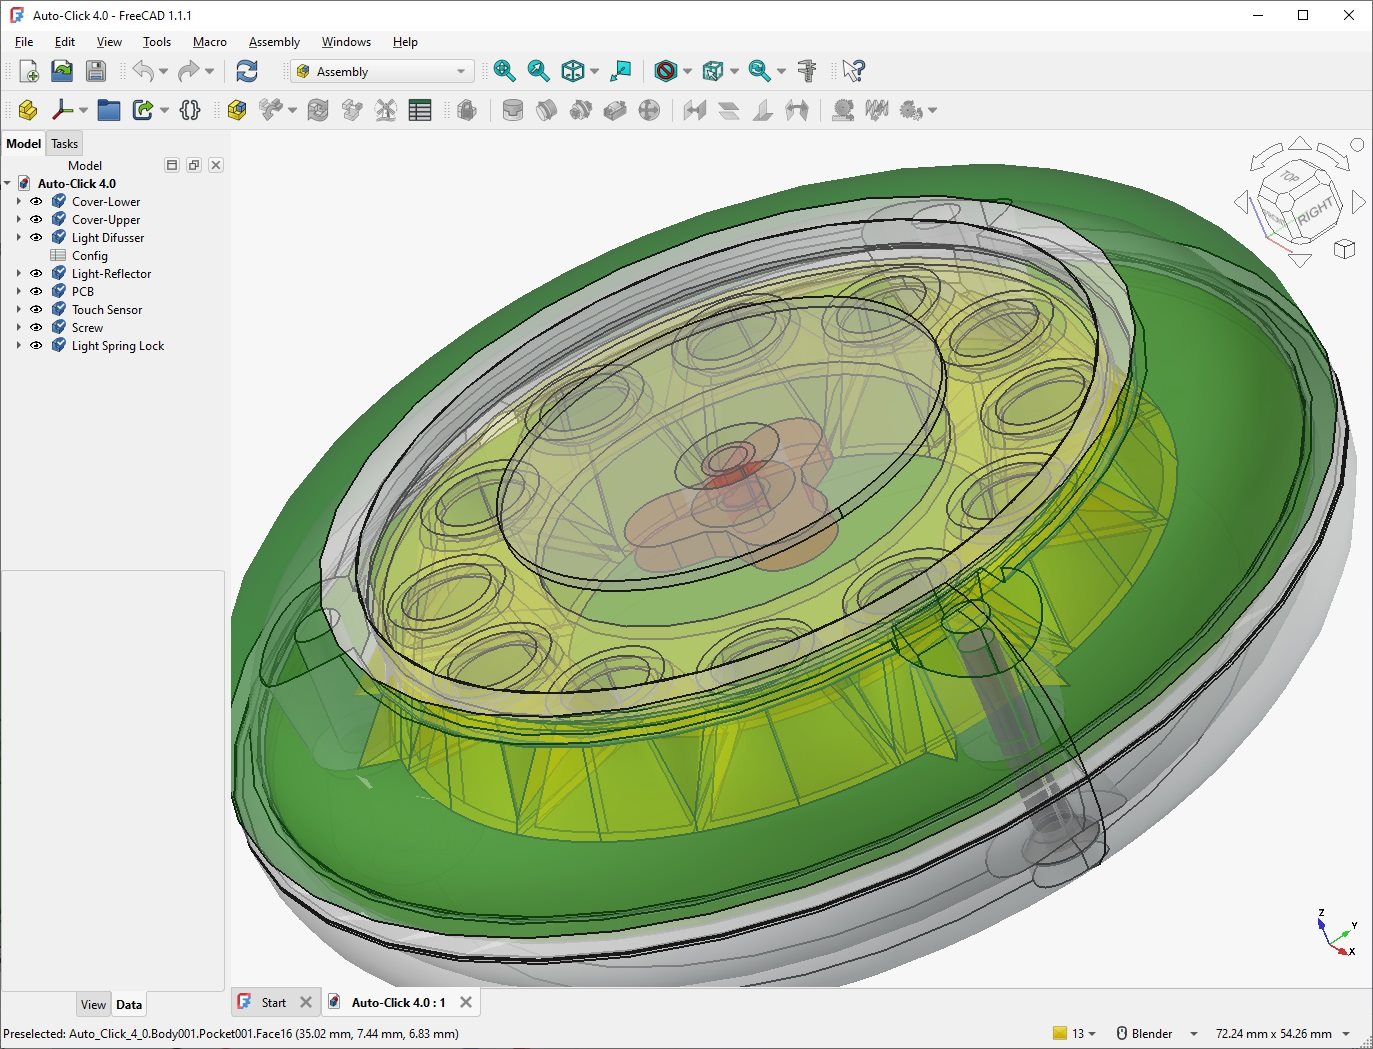Click the Align to Selection view icon
The height and width of the screenshot is (1049, 1373).
[x=621, y=71]
